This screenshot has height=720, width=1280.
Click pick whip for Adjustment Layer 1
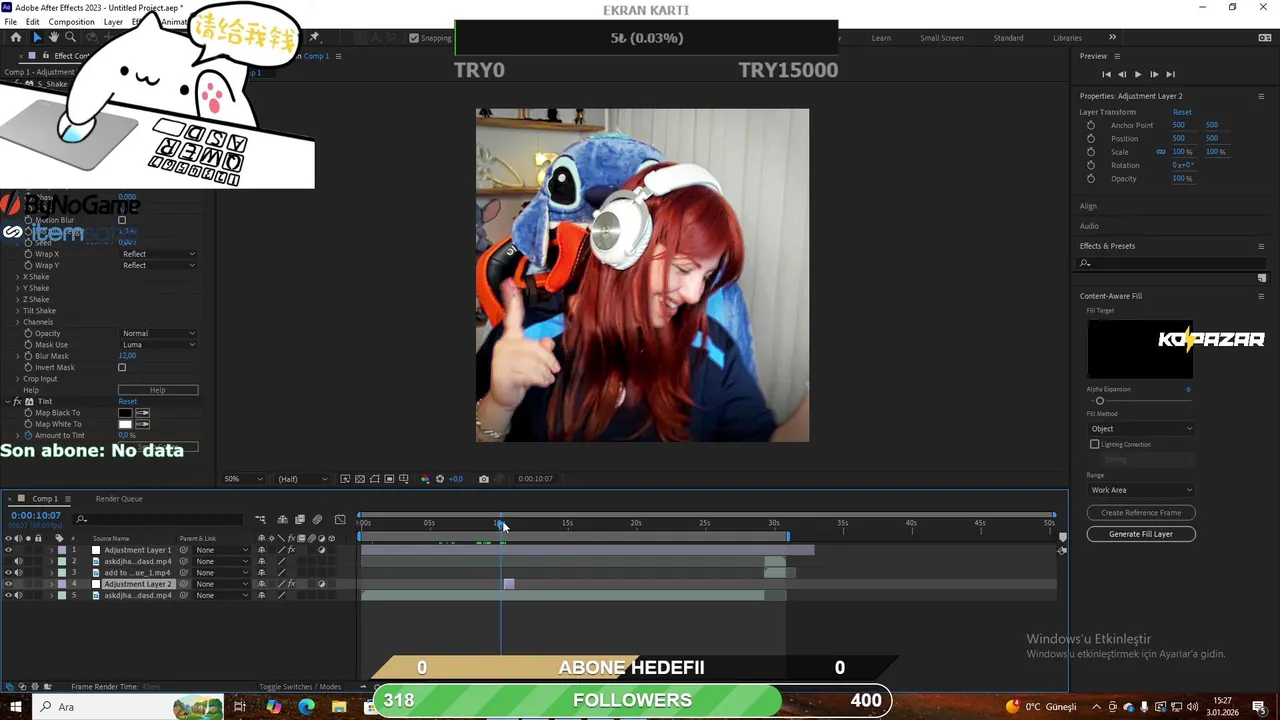183,550
